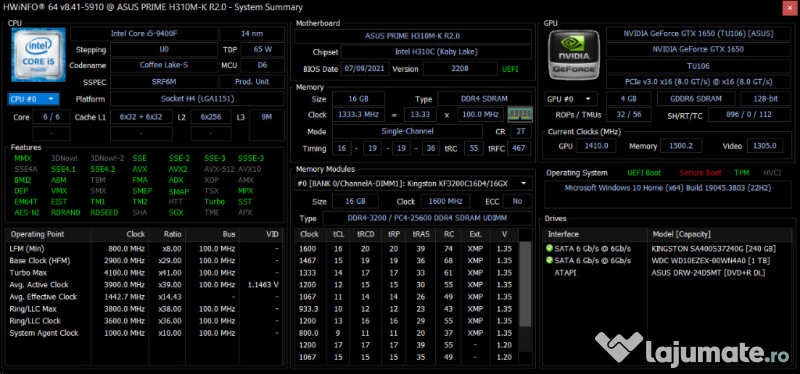Click the AVX2 feature flag

coord(178,169)
